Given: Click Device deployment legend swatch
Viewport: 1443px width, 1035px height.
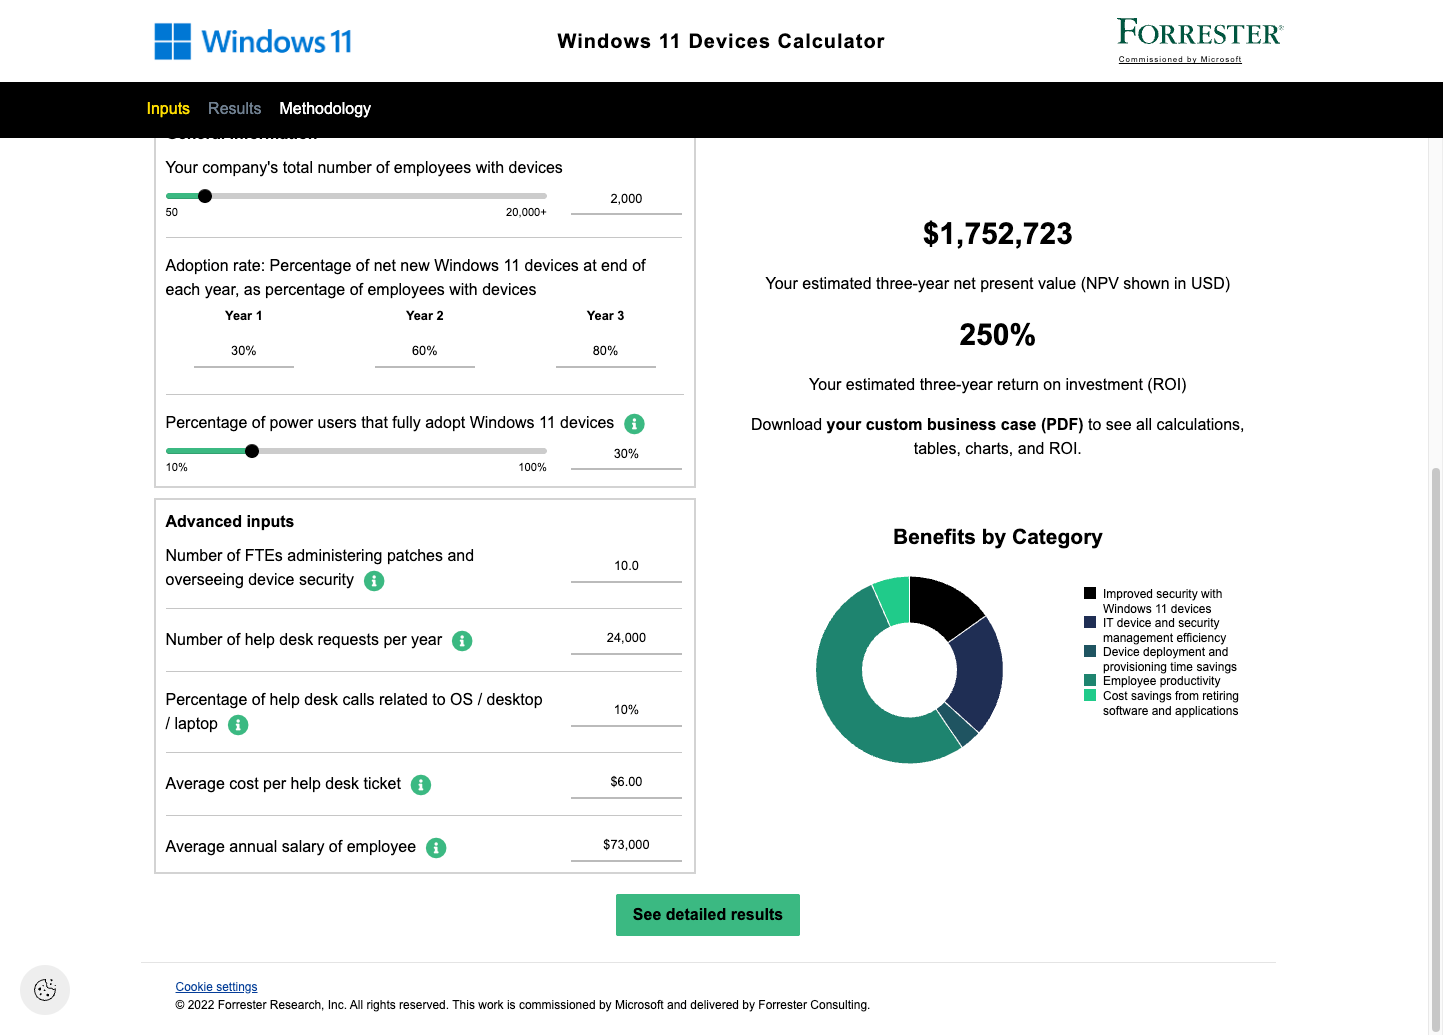Looking at the screenshot, I should coord(1090,651).
